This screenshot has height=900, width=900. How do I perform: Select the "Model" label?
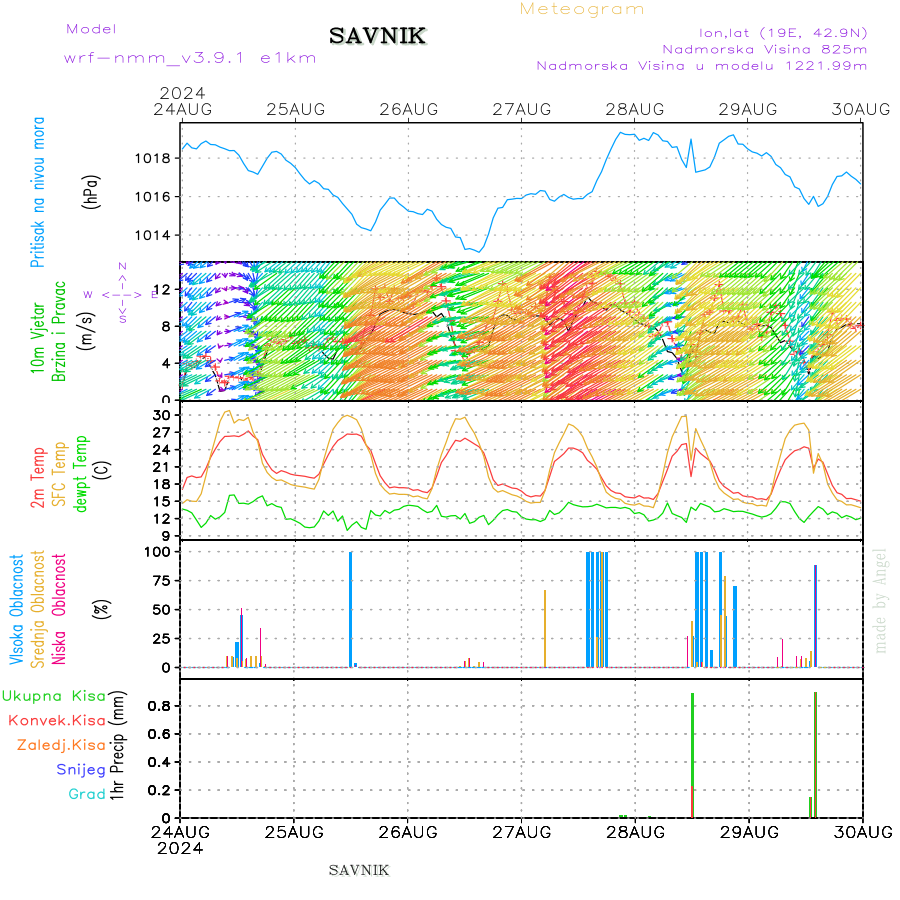click(91, 29)
